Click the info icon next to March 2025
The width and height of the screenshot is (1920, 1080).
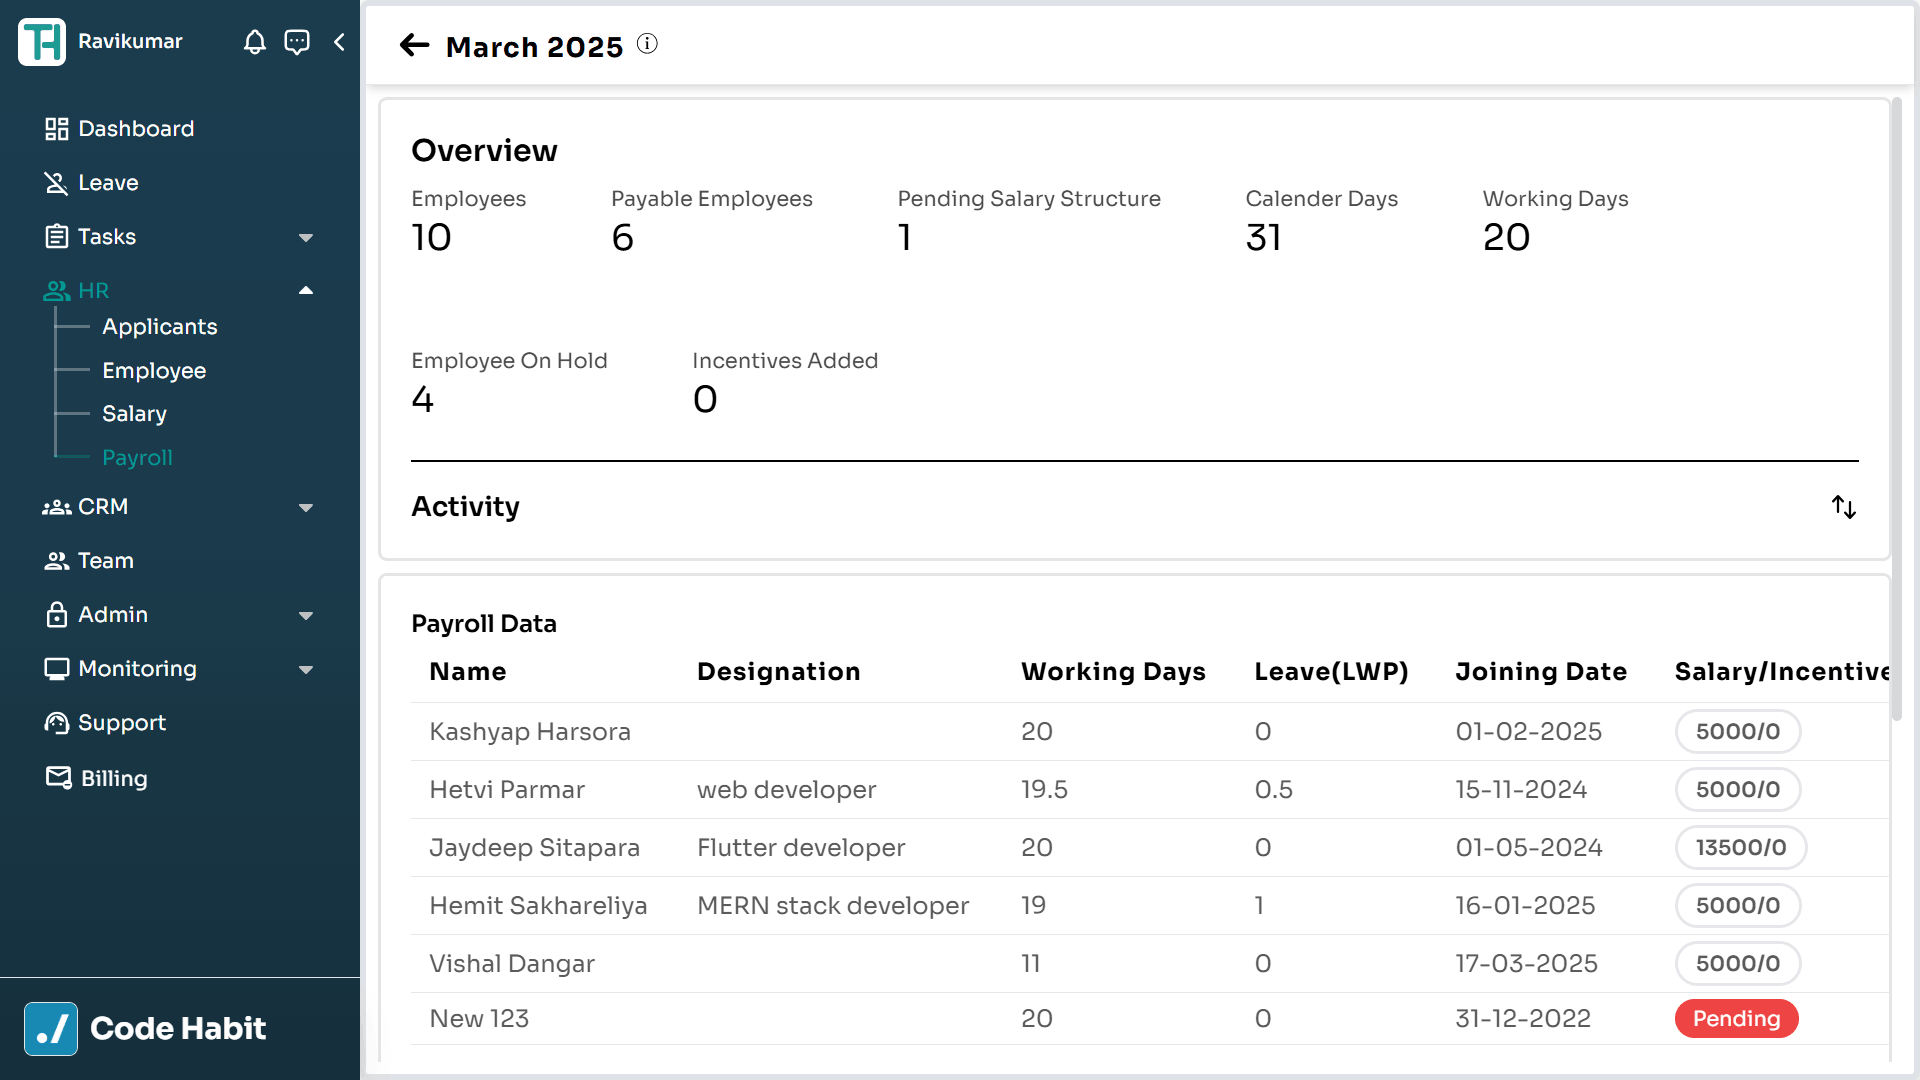[648, 44]
